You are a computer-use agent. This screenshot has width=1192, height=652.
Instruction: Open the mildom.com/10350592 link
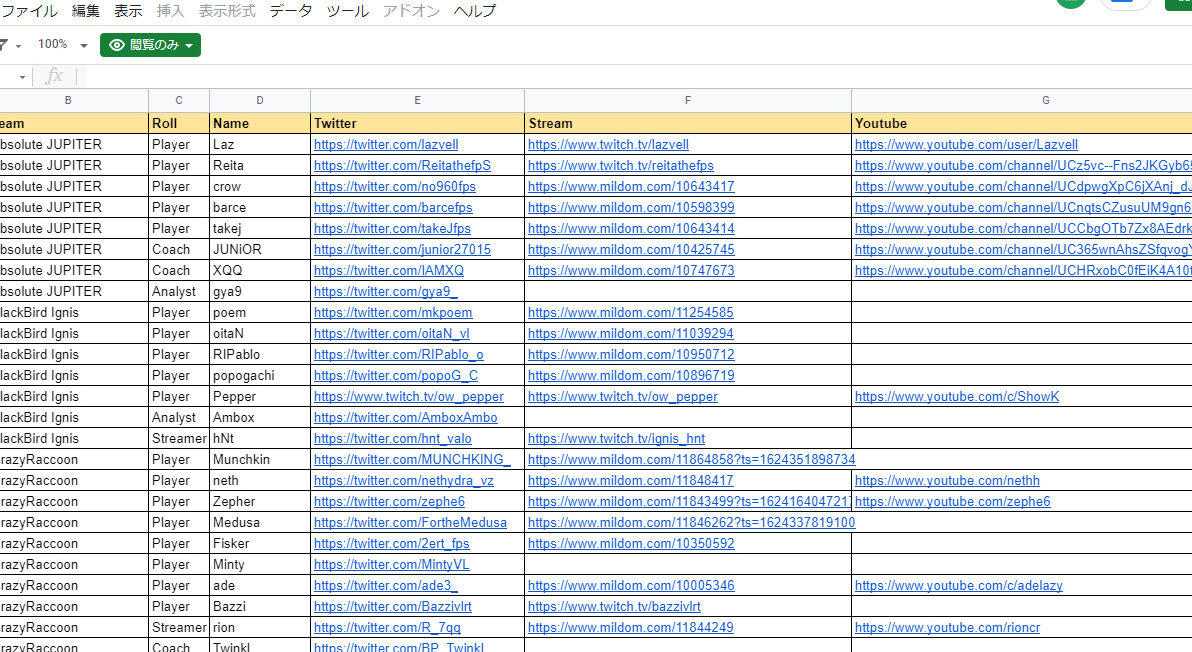click(631, 543)
